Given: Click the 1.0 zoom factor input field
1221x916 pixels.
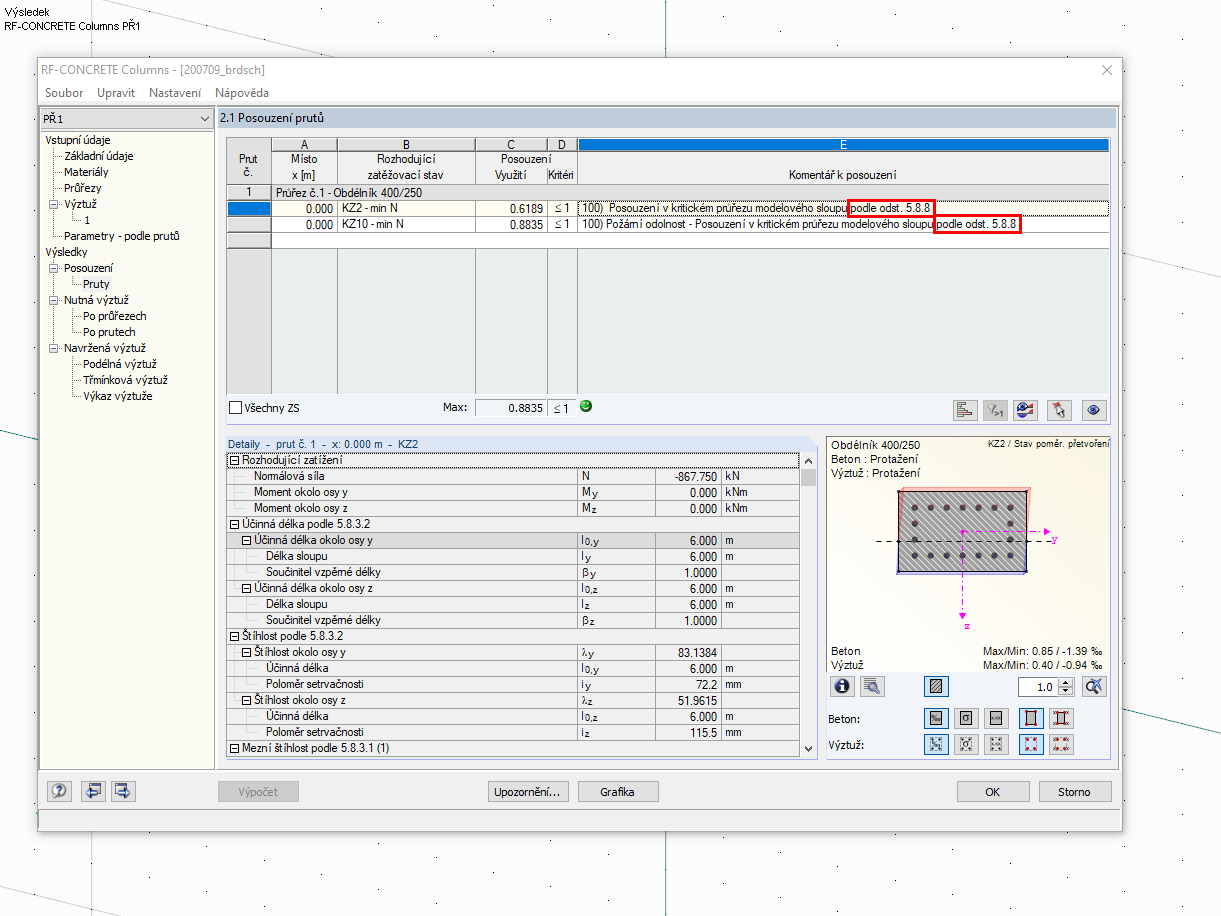Looking at the screenshot, I should (1038, 687).
